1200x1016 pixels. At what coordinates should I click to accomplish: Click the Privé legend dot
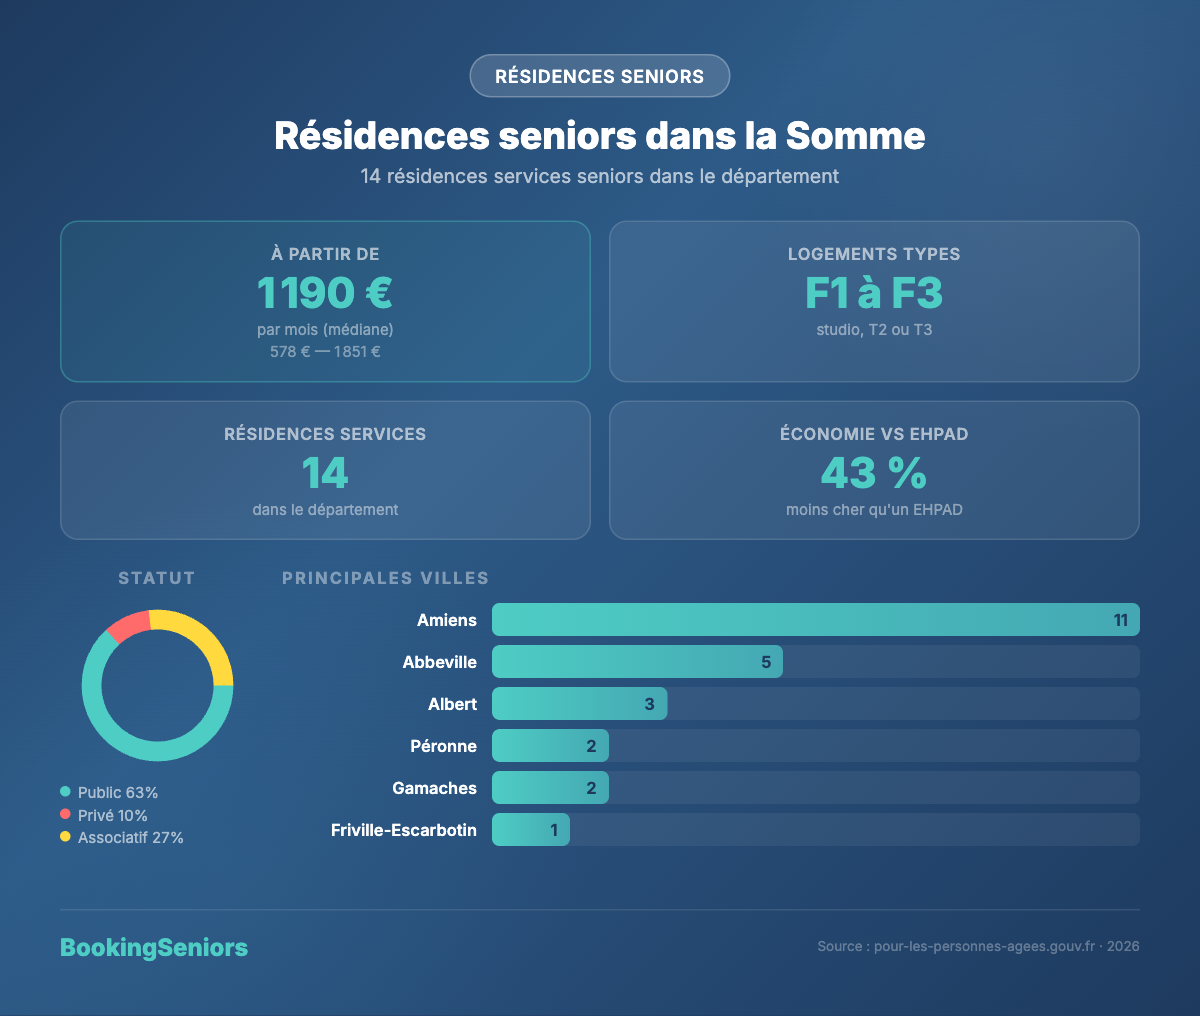65,814
